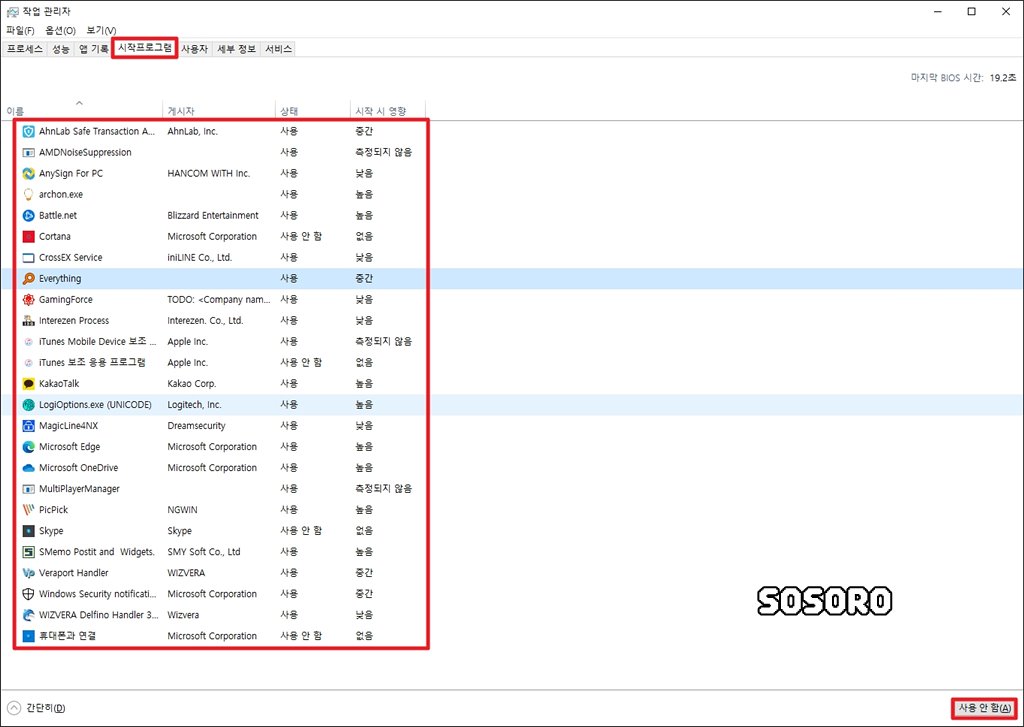Viewport: 1024px width, 727px height.
Task: Select the 시작프로그램 tab
Action: click(144, 48)
